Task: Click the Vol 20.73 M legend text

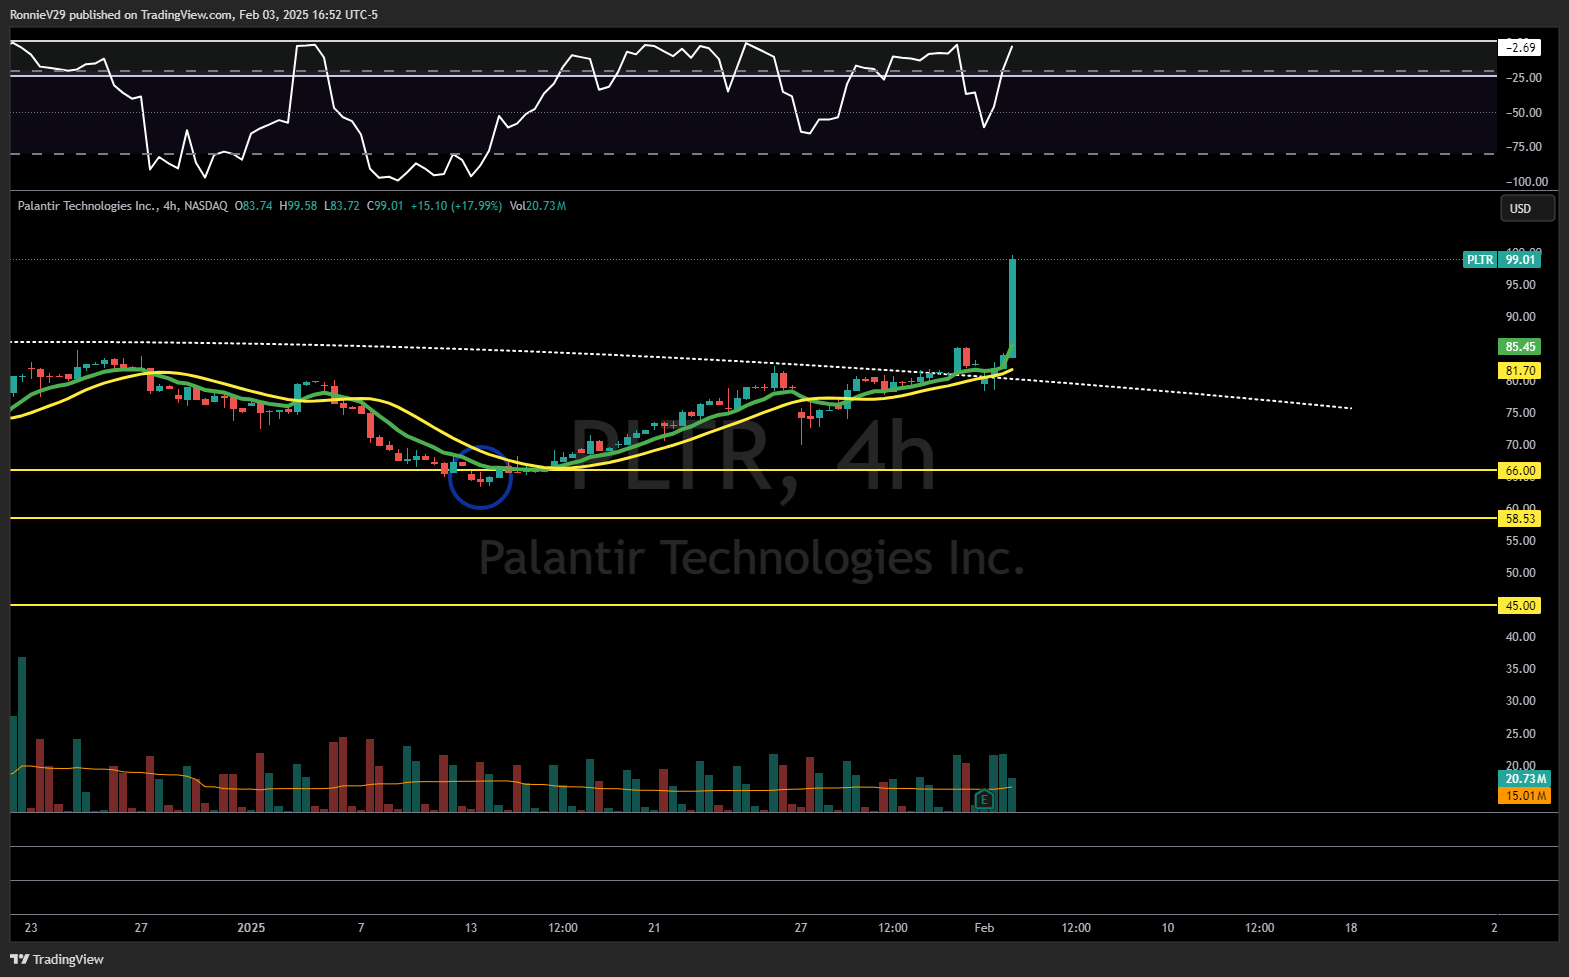Action: point(538,206)
